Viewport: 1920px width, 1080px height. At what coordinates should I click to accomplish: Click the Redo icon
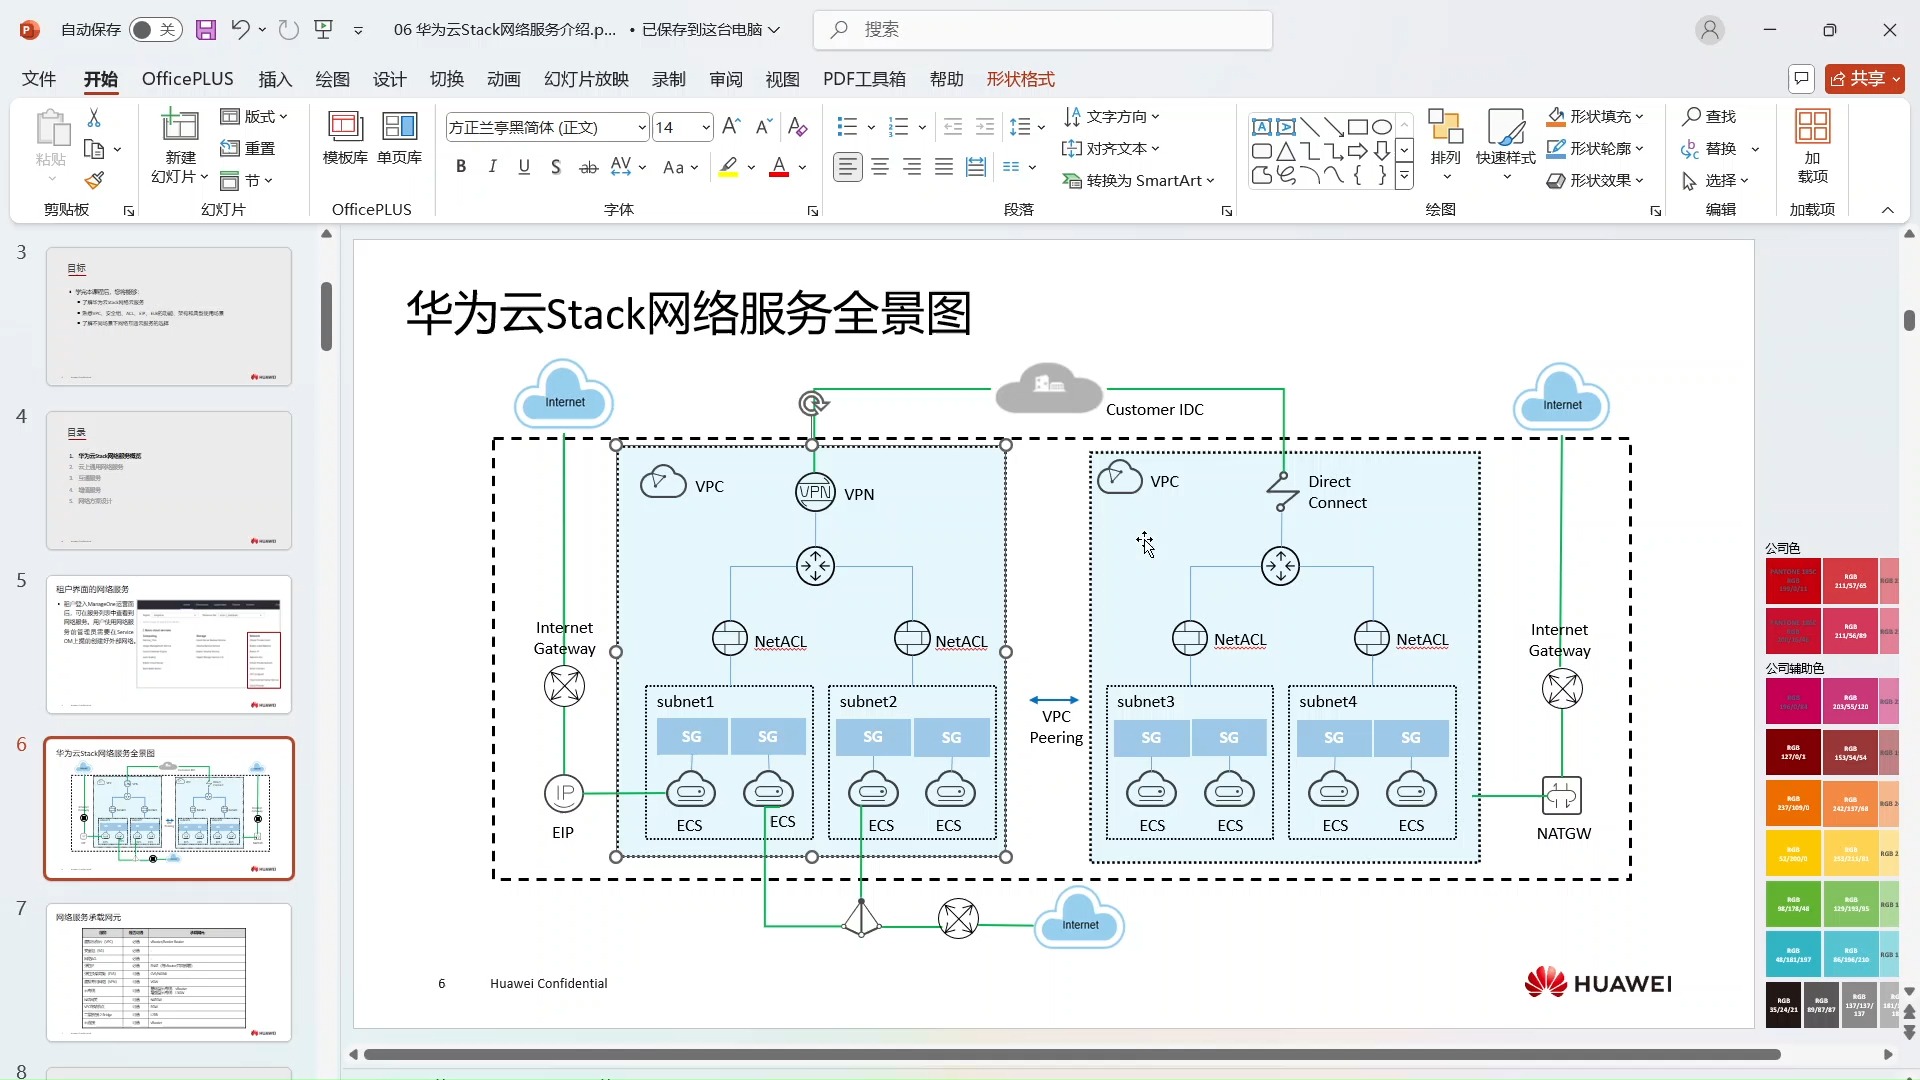point(289,30)
